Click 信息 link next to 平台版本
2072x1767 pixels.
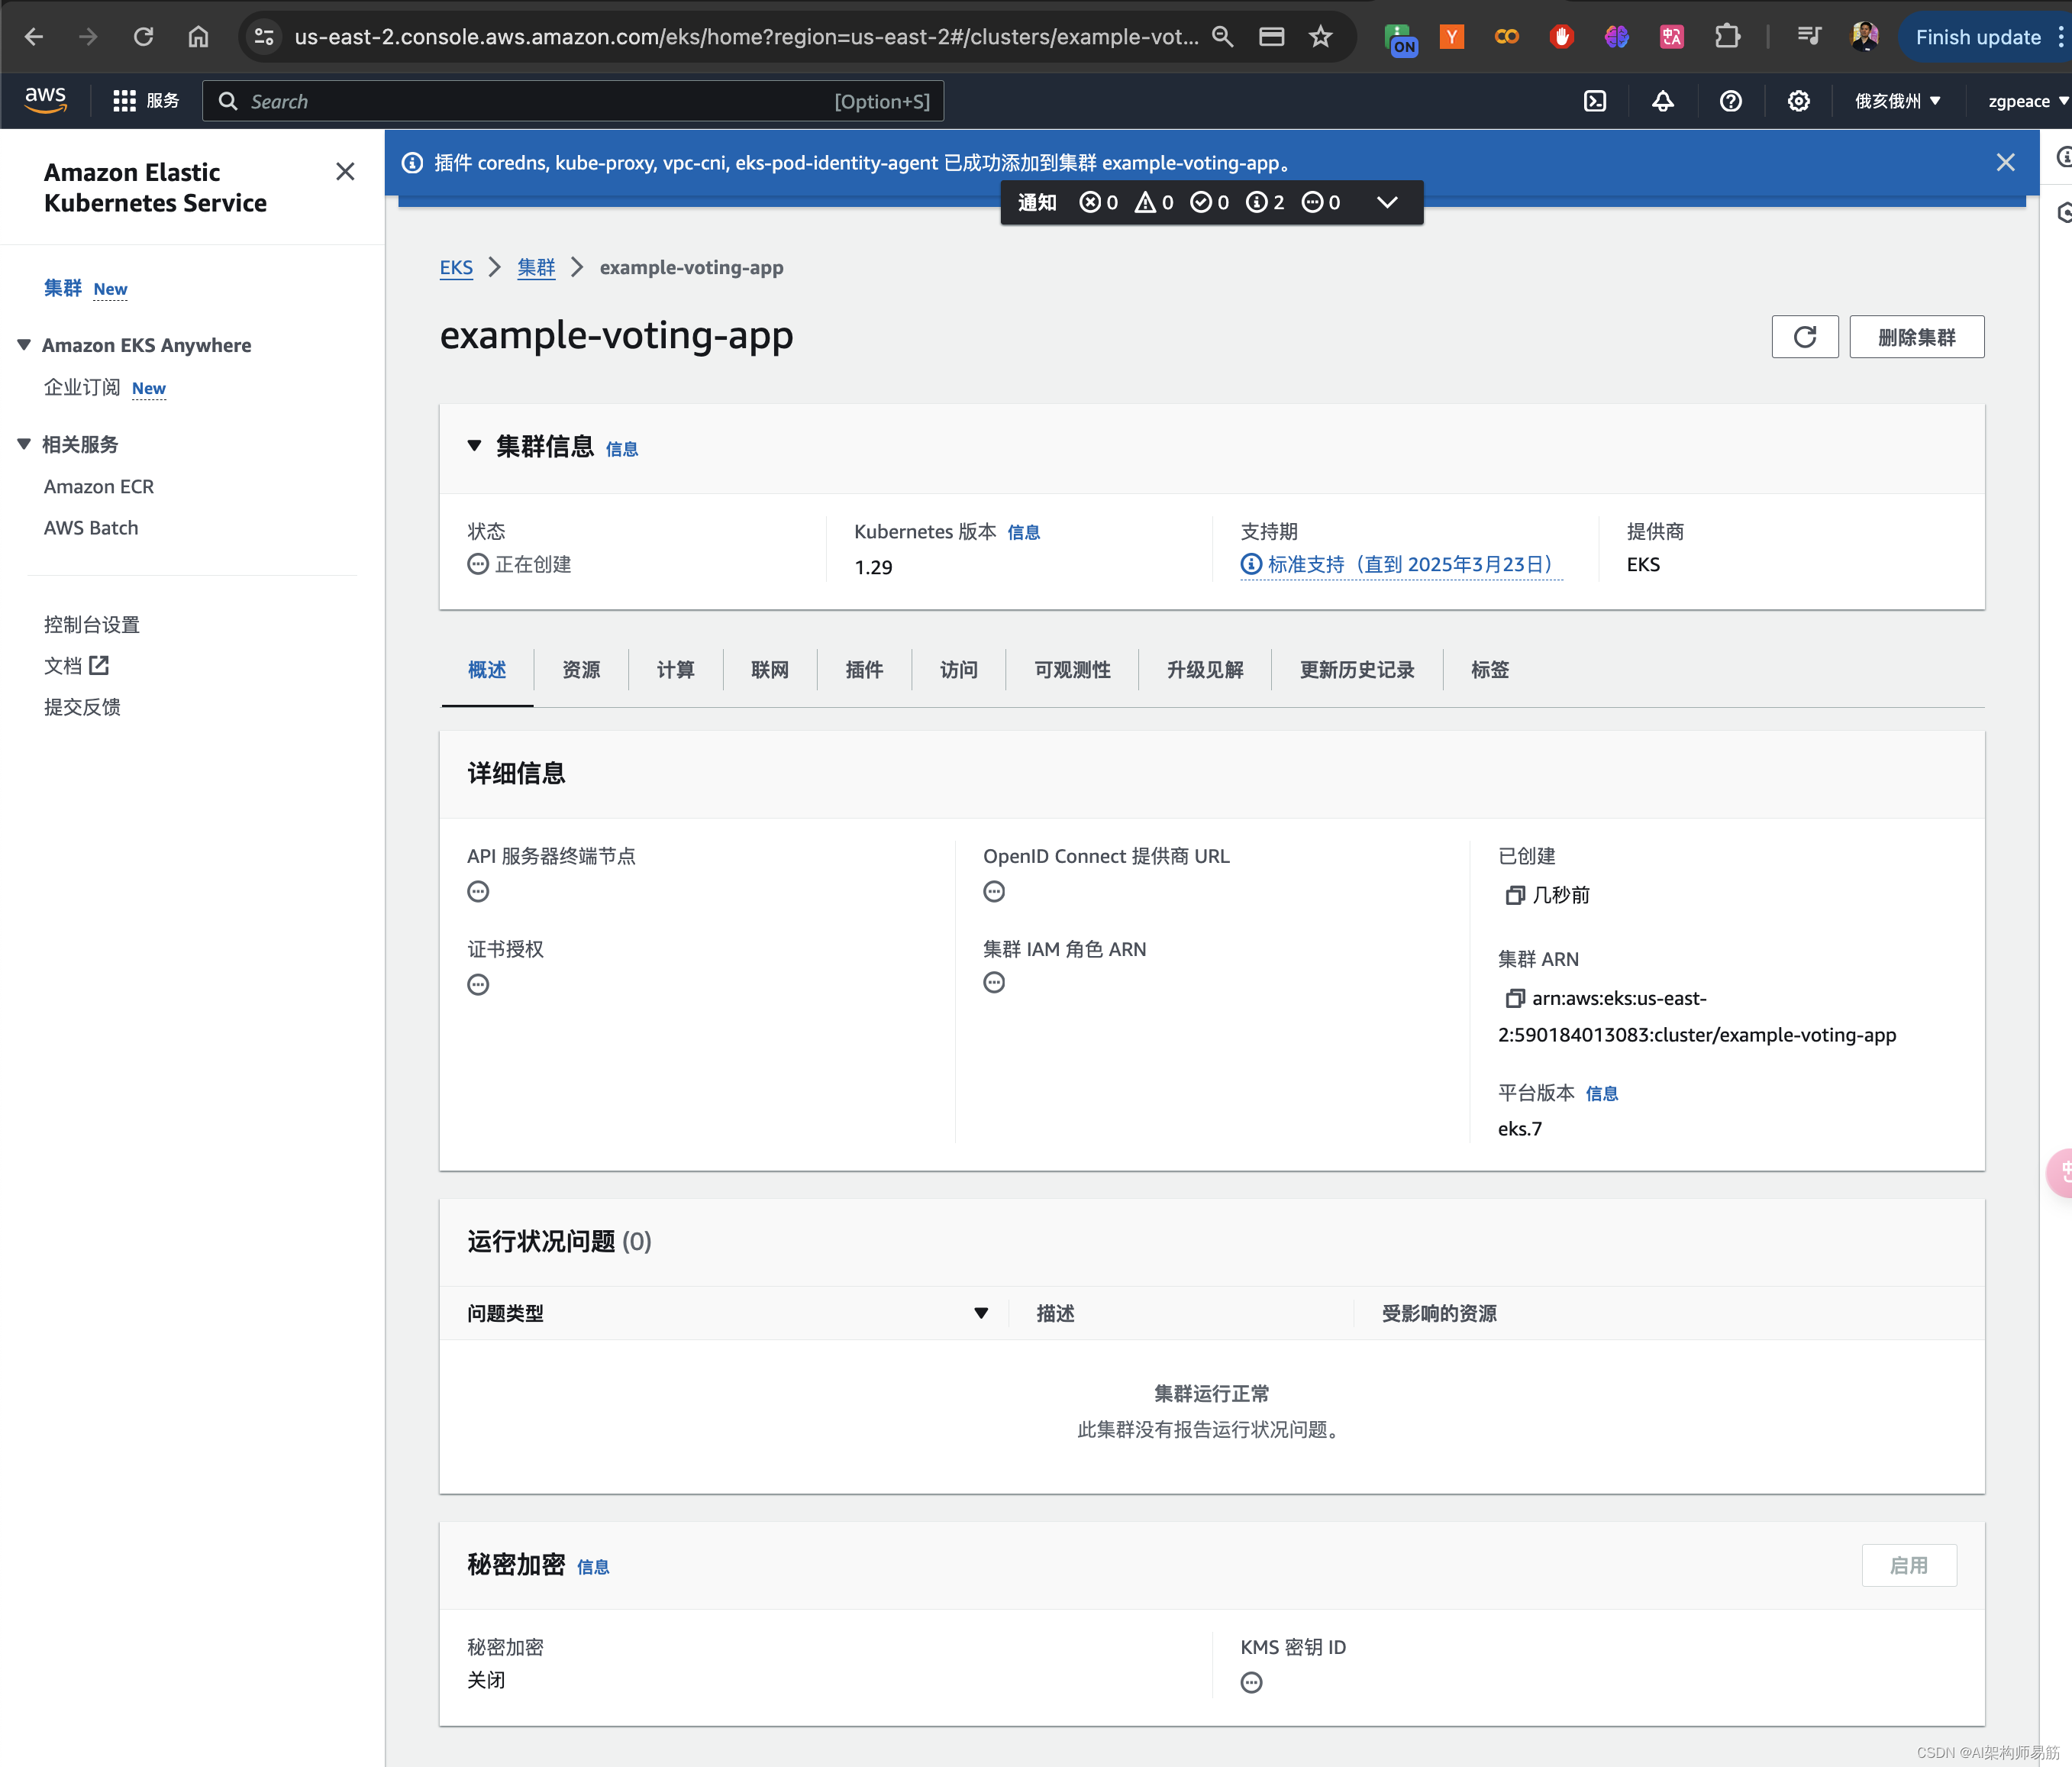(1601, 1093)
